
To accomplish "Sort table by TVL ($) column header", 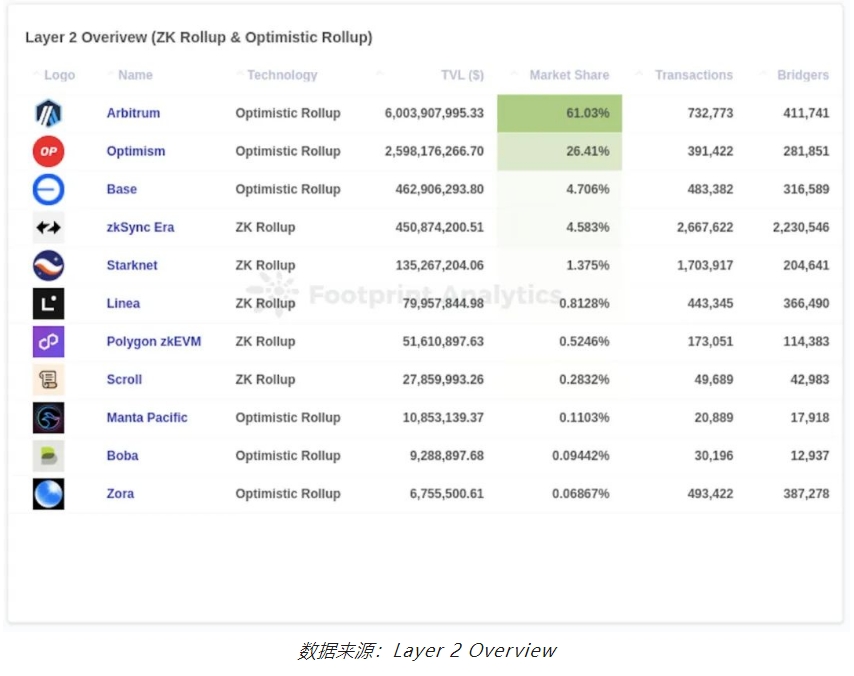I will coord(462,75).
